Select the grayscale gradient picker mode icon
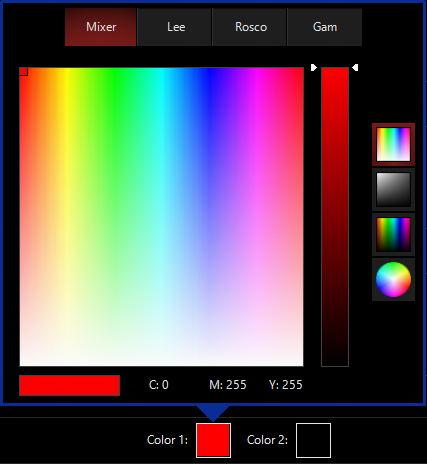Image resolution: width=427 pixels, height=464 pixels. (393, 190)
